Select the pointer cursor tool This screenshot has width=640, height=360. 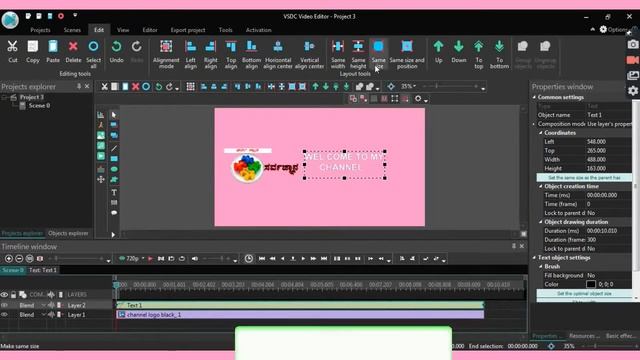(114, 115)
